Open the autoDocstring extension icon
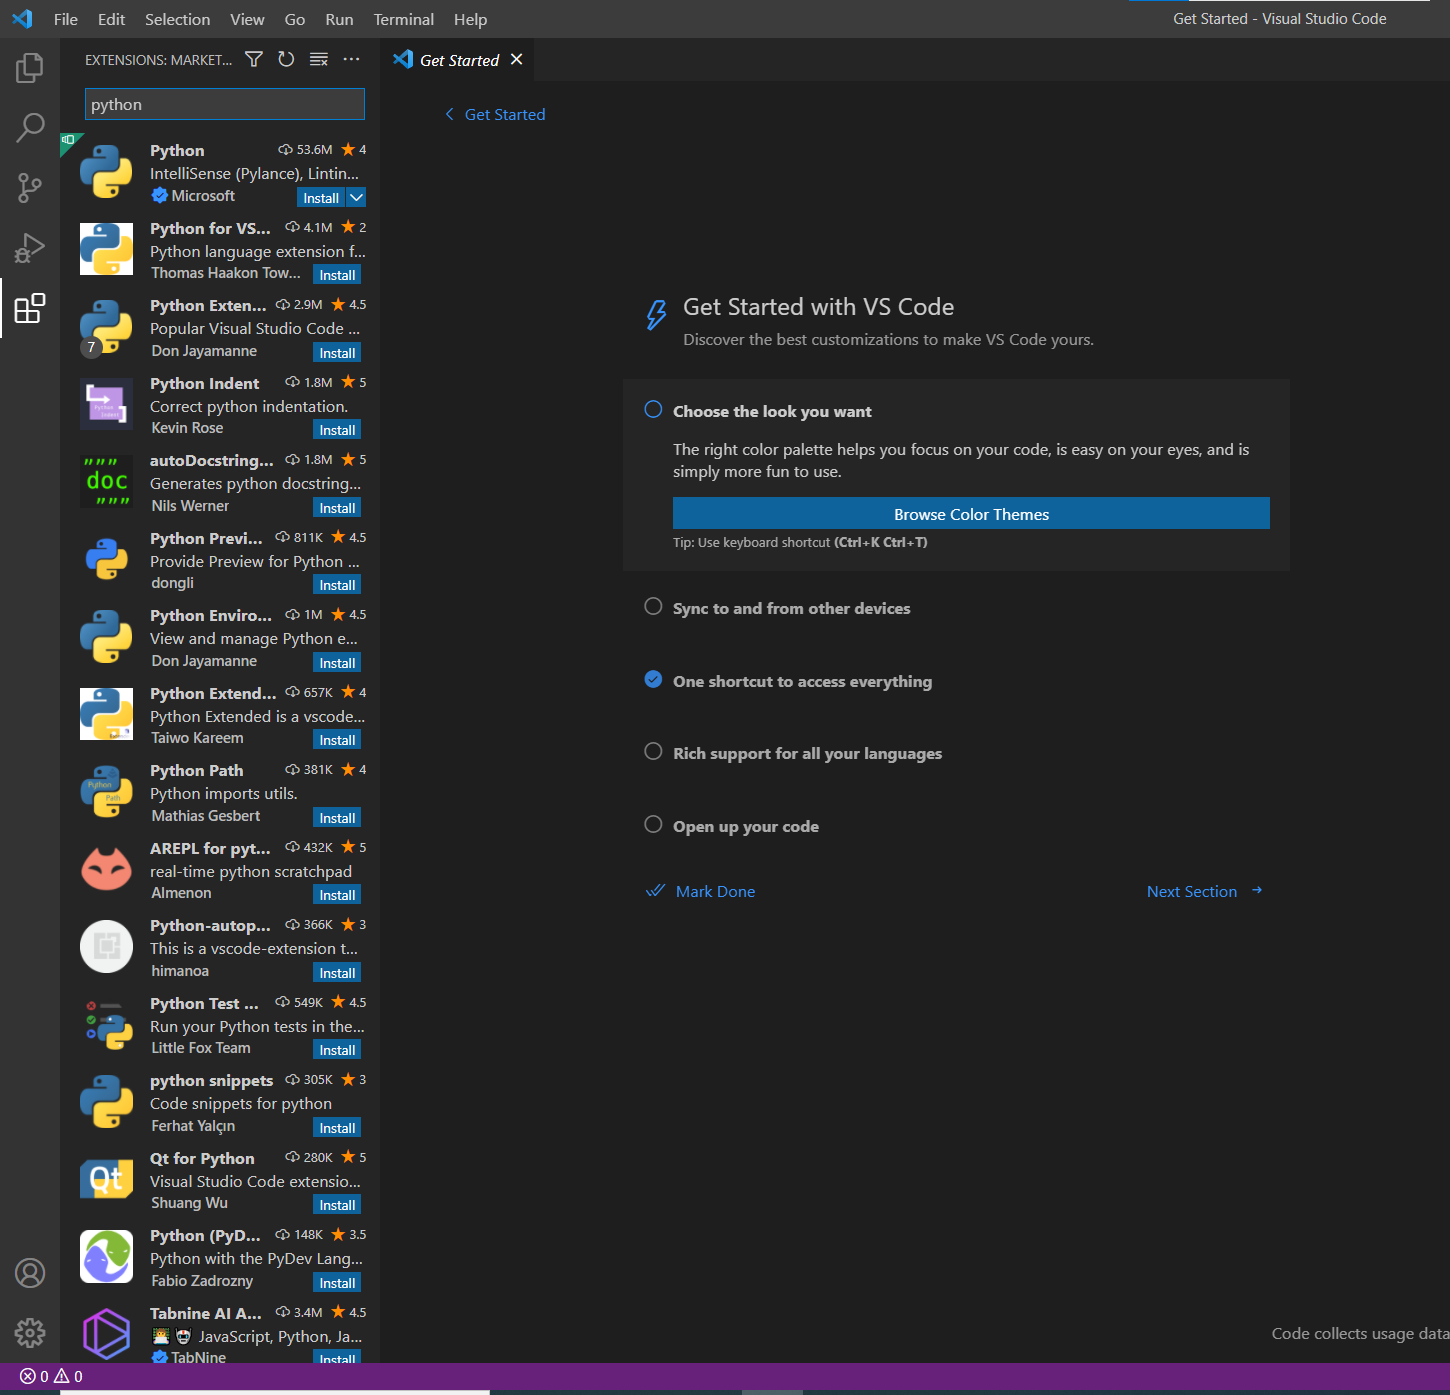The image size is (1450, 1395). [x=106, y=482]
